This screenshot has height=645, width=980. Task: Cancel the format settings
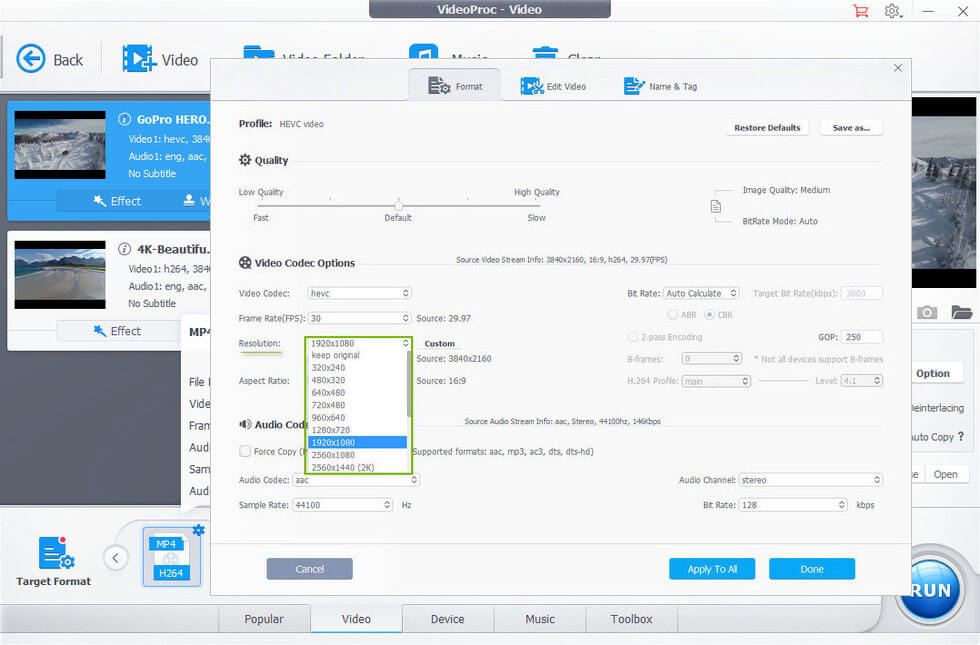(309, 569)
